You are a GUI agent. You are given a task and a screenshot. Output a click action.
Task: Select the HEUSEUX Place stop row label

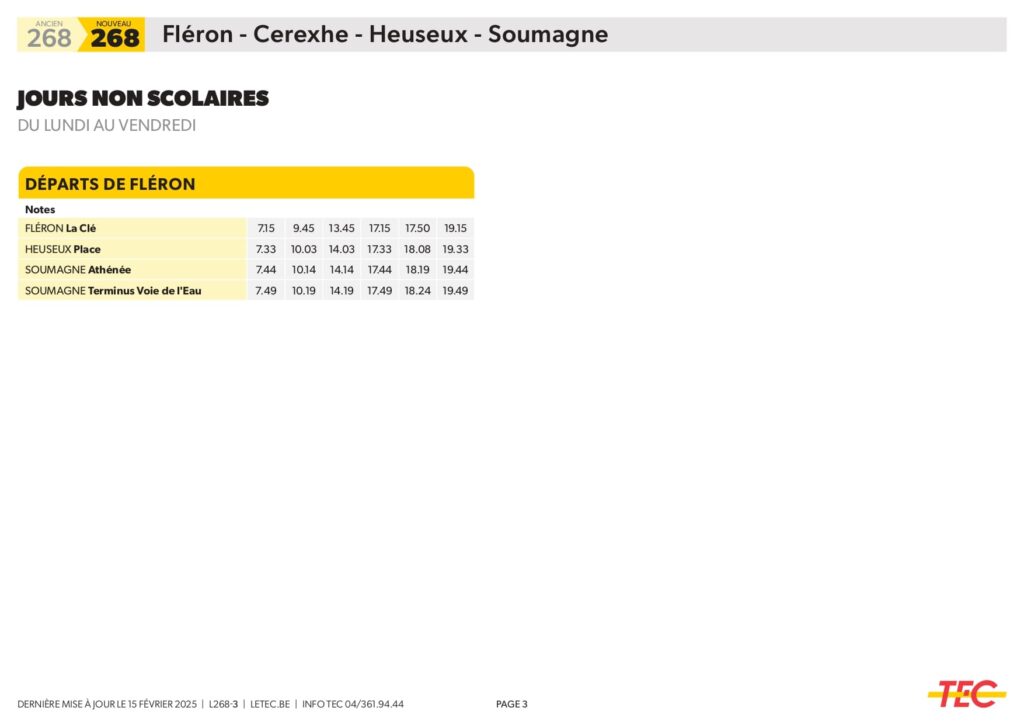(63, 249)
